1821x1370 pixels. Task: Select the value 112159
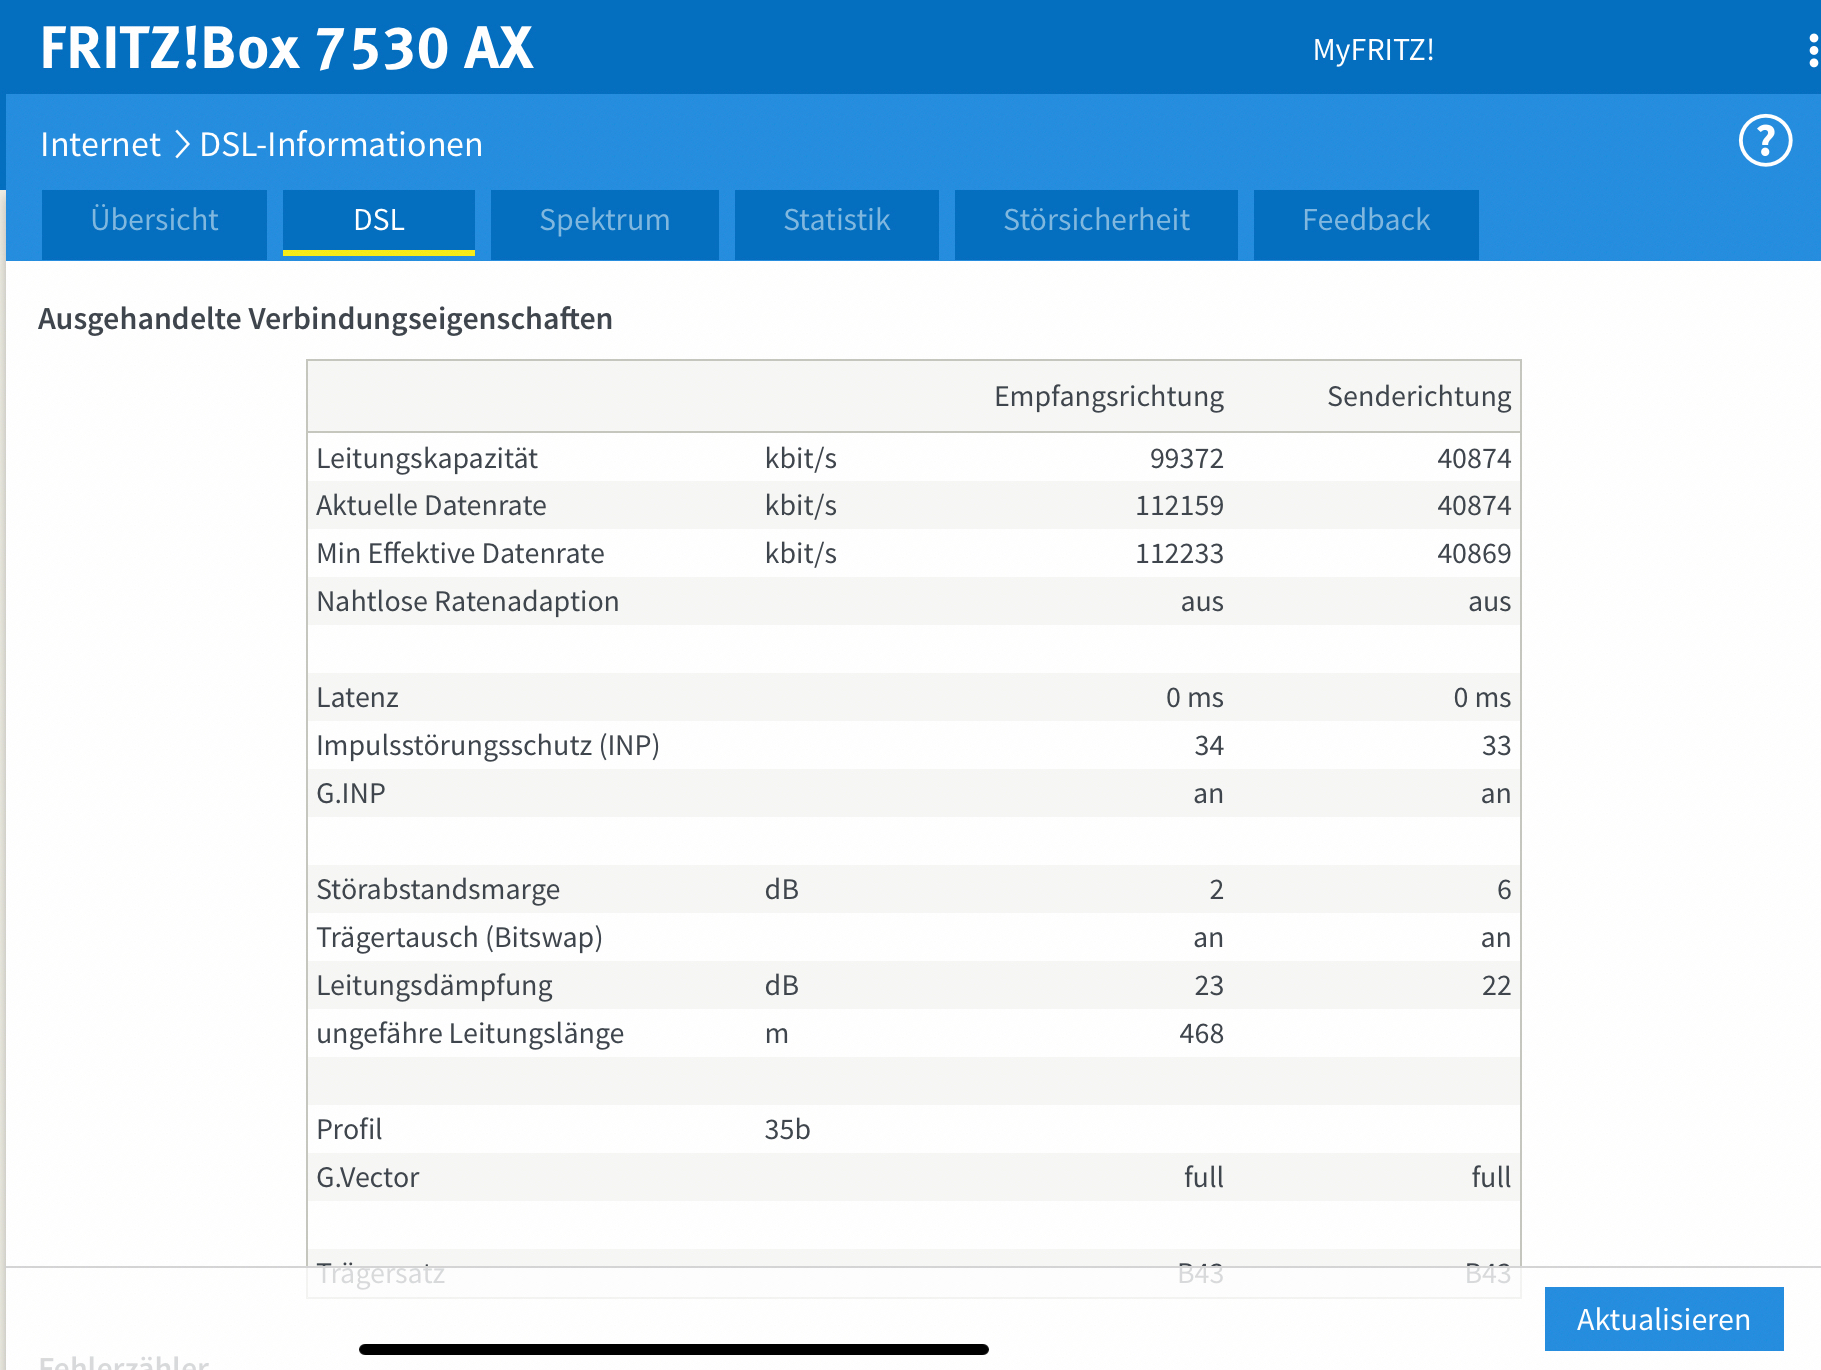click(x=1179, y=505)
